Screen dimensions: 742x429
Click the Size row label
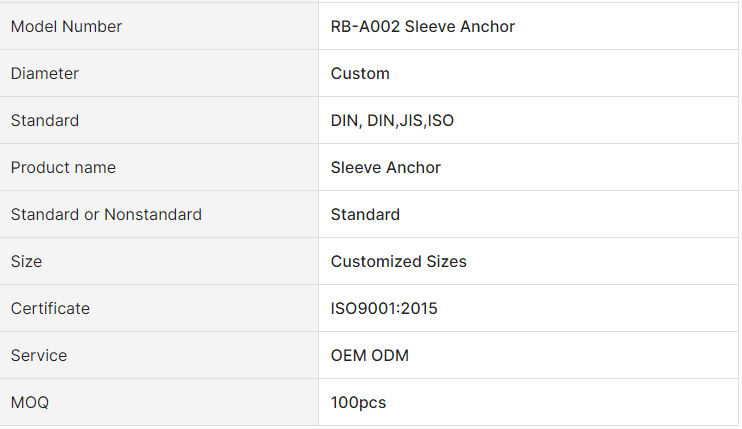27,262
